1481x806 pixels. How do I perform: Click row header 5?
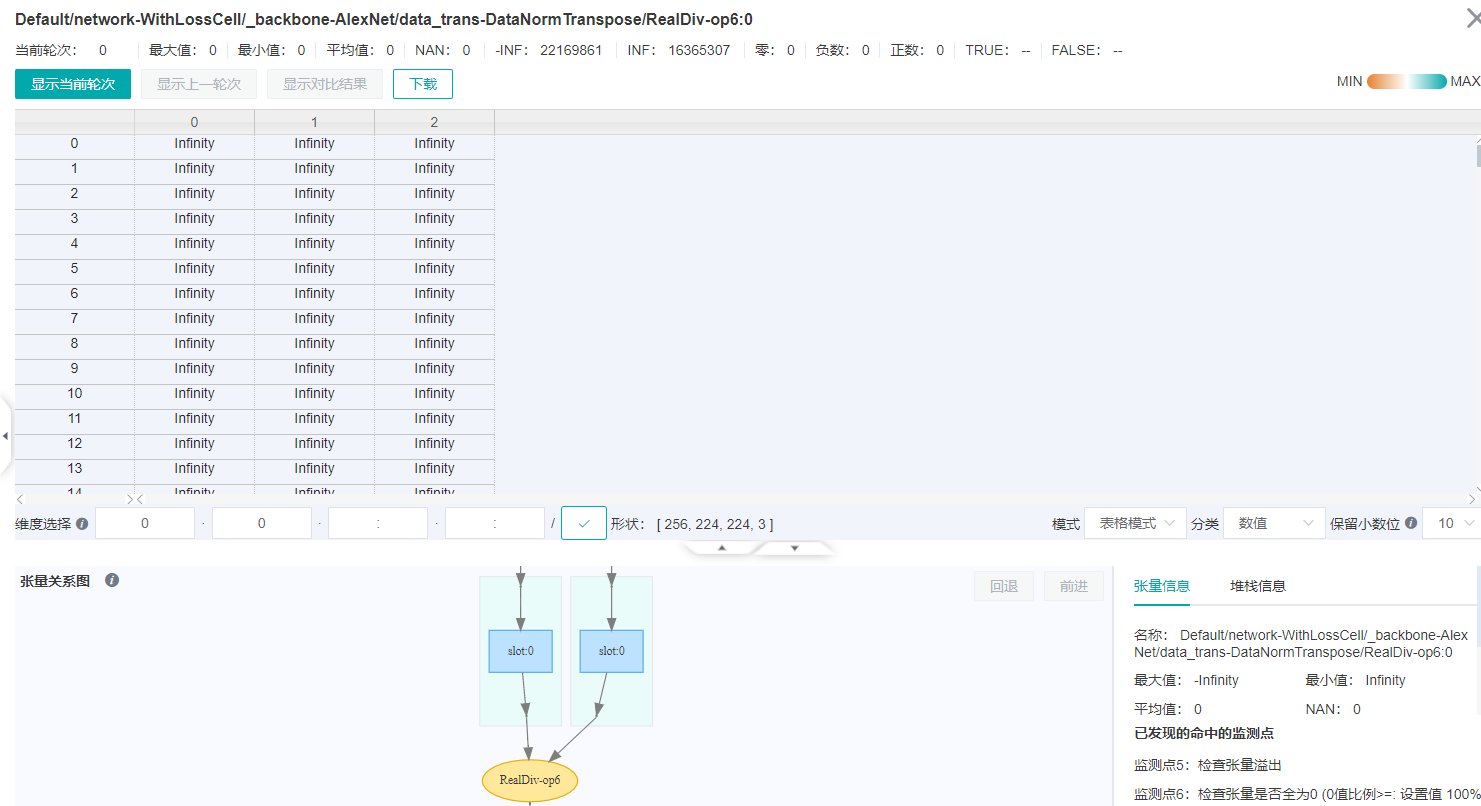point(74,268)
